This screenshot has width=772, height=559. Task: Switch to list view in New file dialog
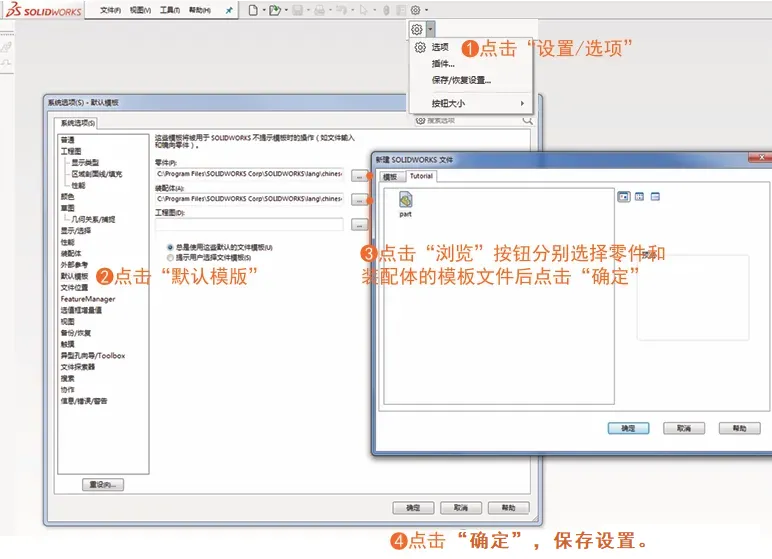coord(639,197)
